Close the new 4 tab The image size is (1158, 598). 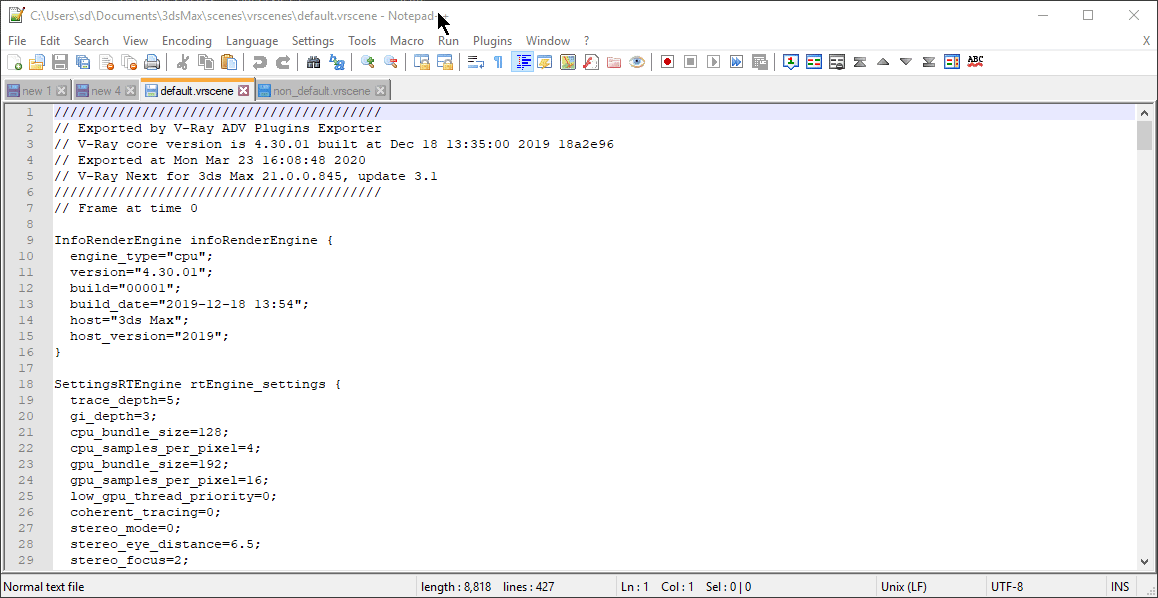point(130,91)
